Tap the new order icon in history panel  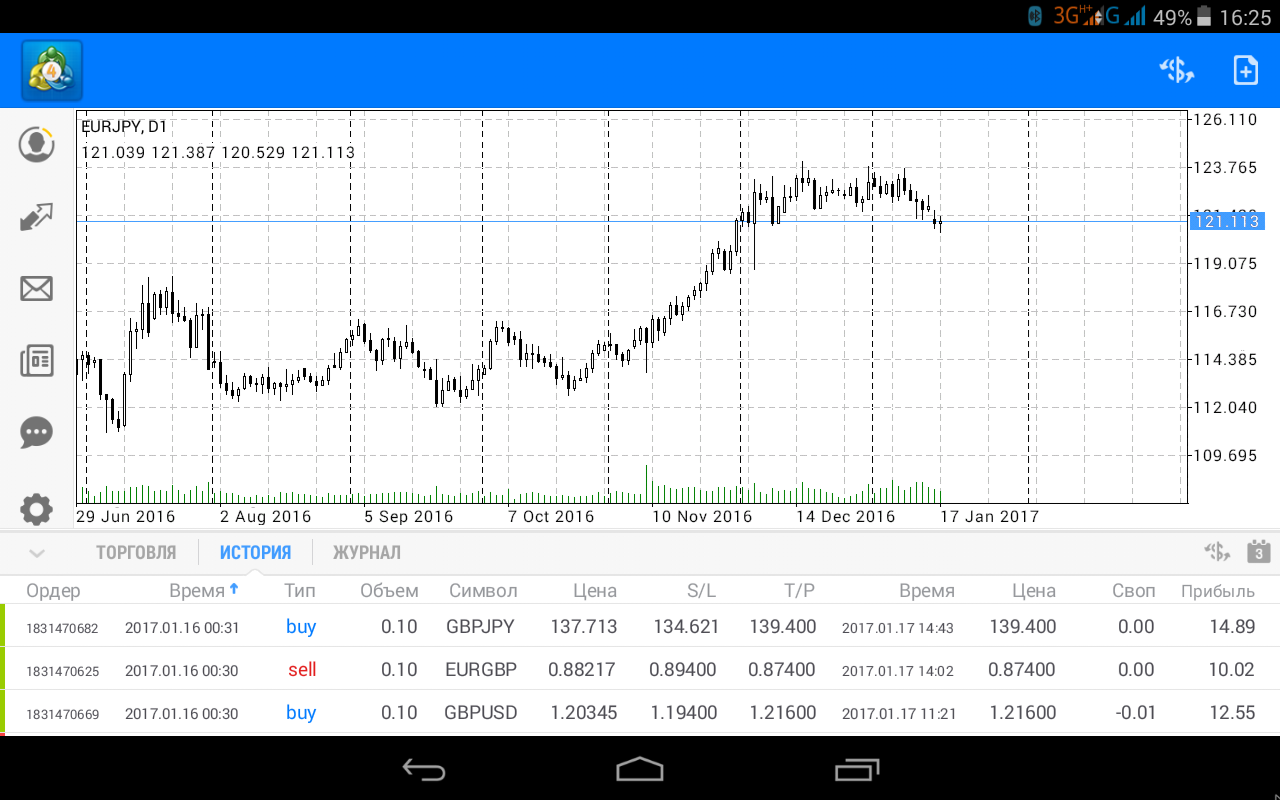pyautogui.click(x=1216, y=551)
